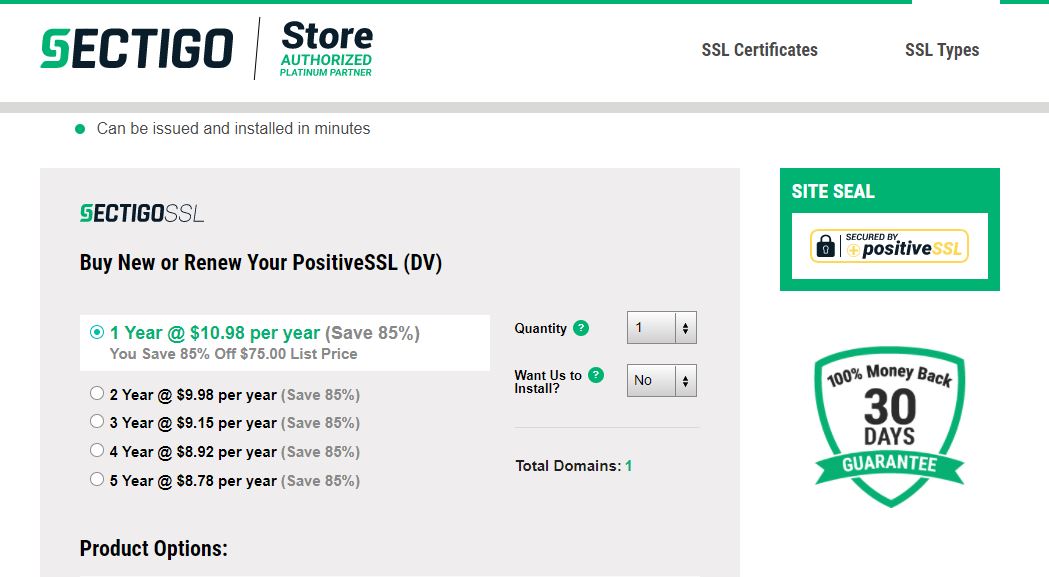
Task: Pick the 4 Year @ $8.92 option
Action: [x=97, y=450]
